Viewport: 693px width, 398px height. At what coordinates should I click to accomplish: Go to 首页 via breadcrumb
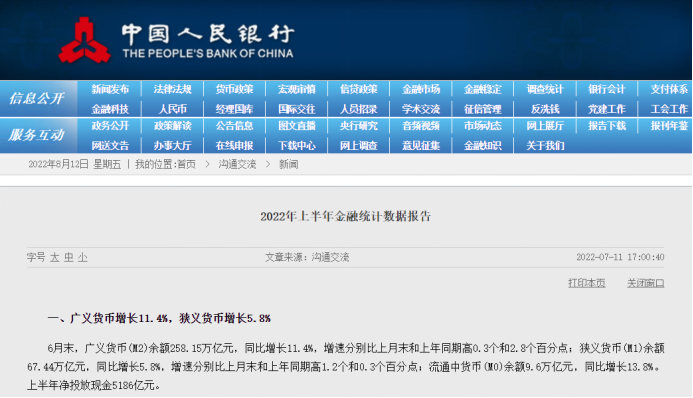coord(186,164)
